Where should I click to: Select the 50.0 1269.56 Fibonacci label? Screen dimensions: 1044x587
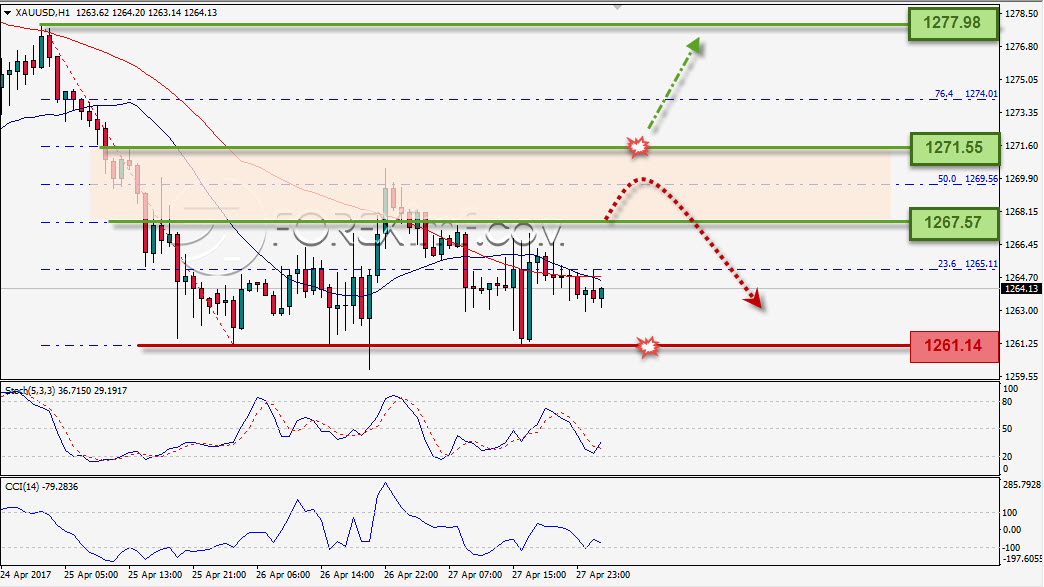(x=967, y=179)
